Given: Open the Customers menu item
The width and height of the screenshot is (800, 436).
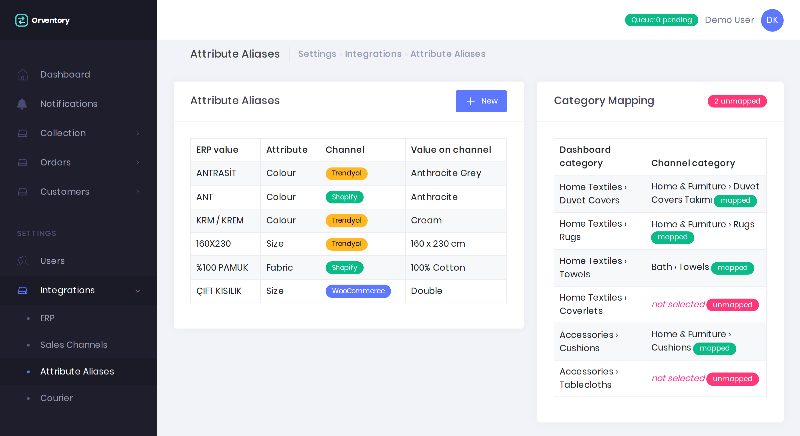Looking at the screenshot, I should [x=65, y=192].
